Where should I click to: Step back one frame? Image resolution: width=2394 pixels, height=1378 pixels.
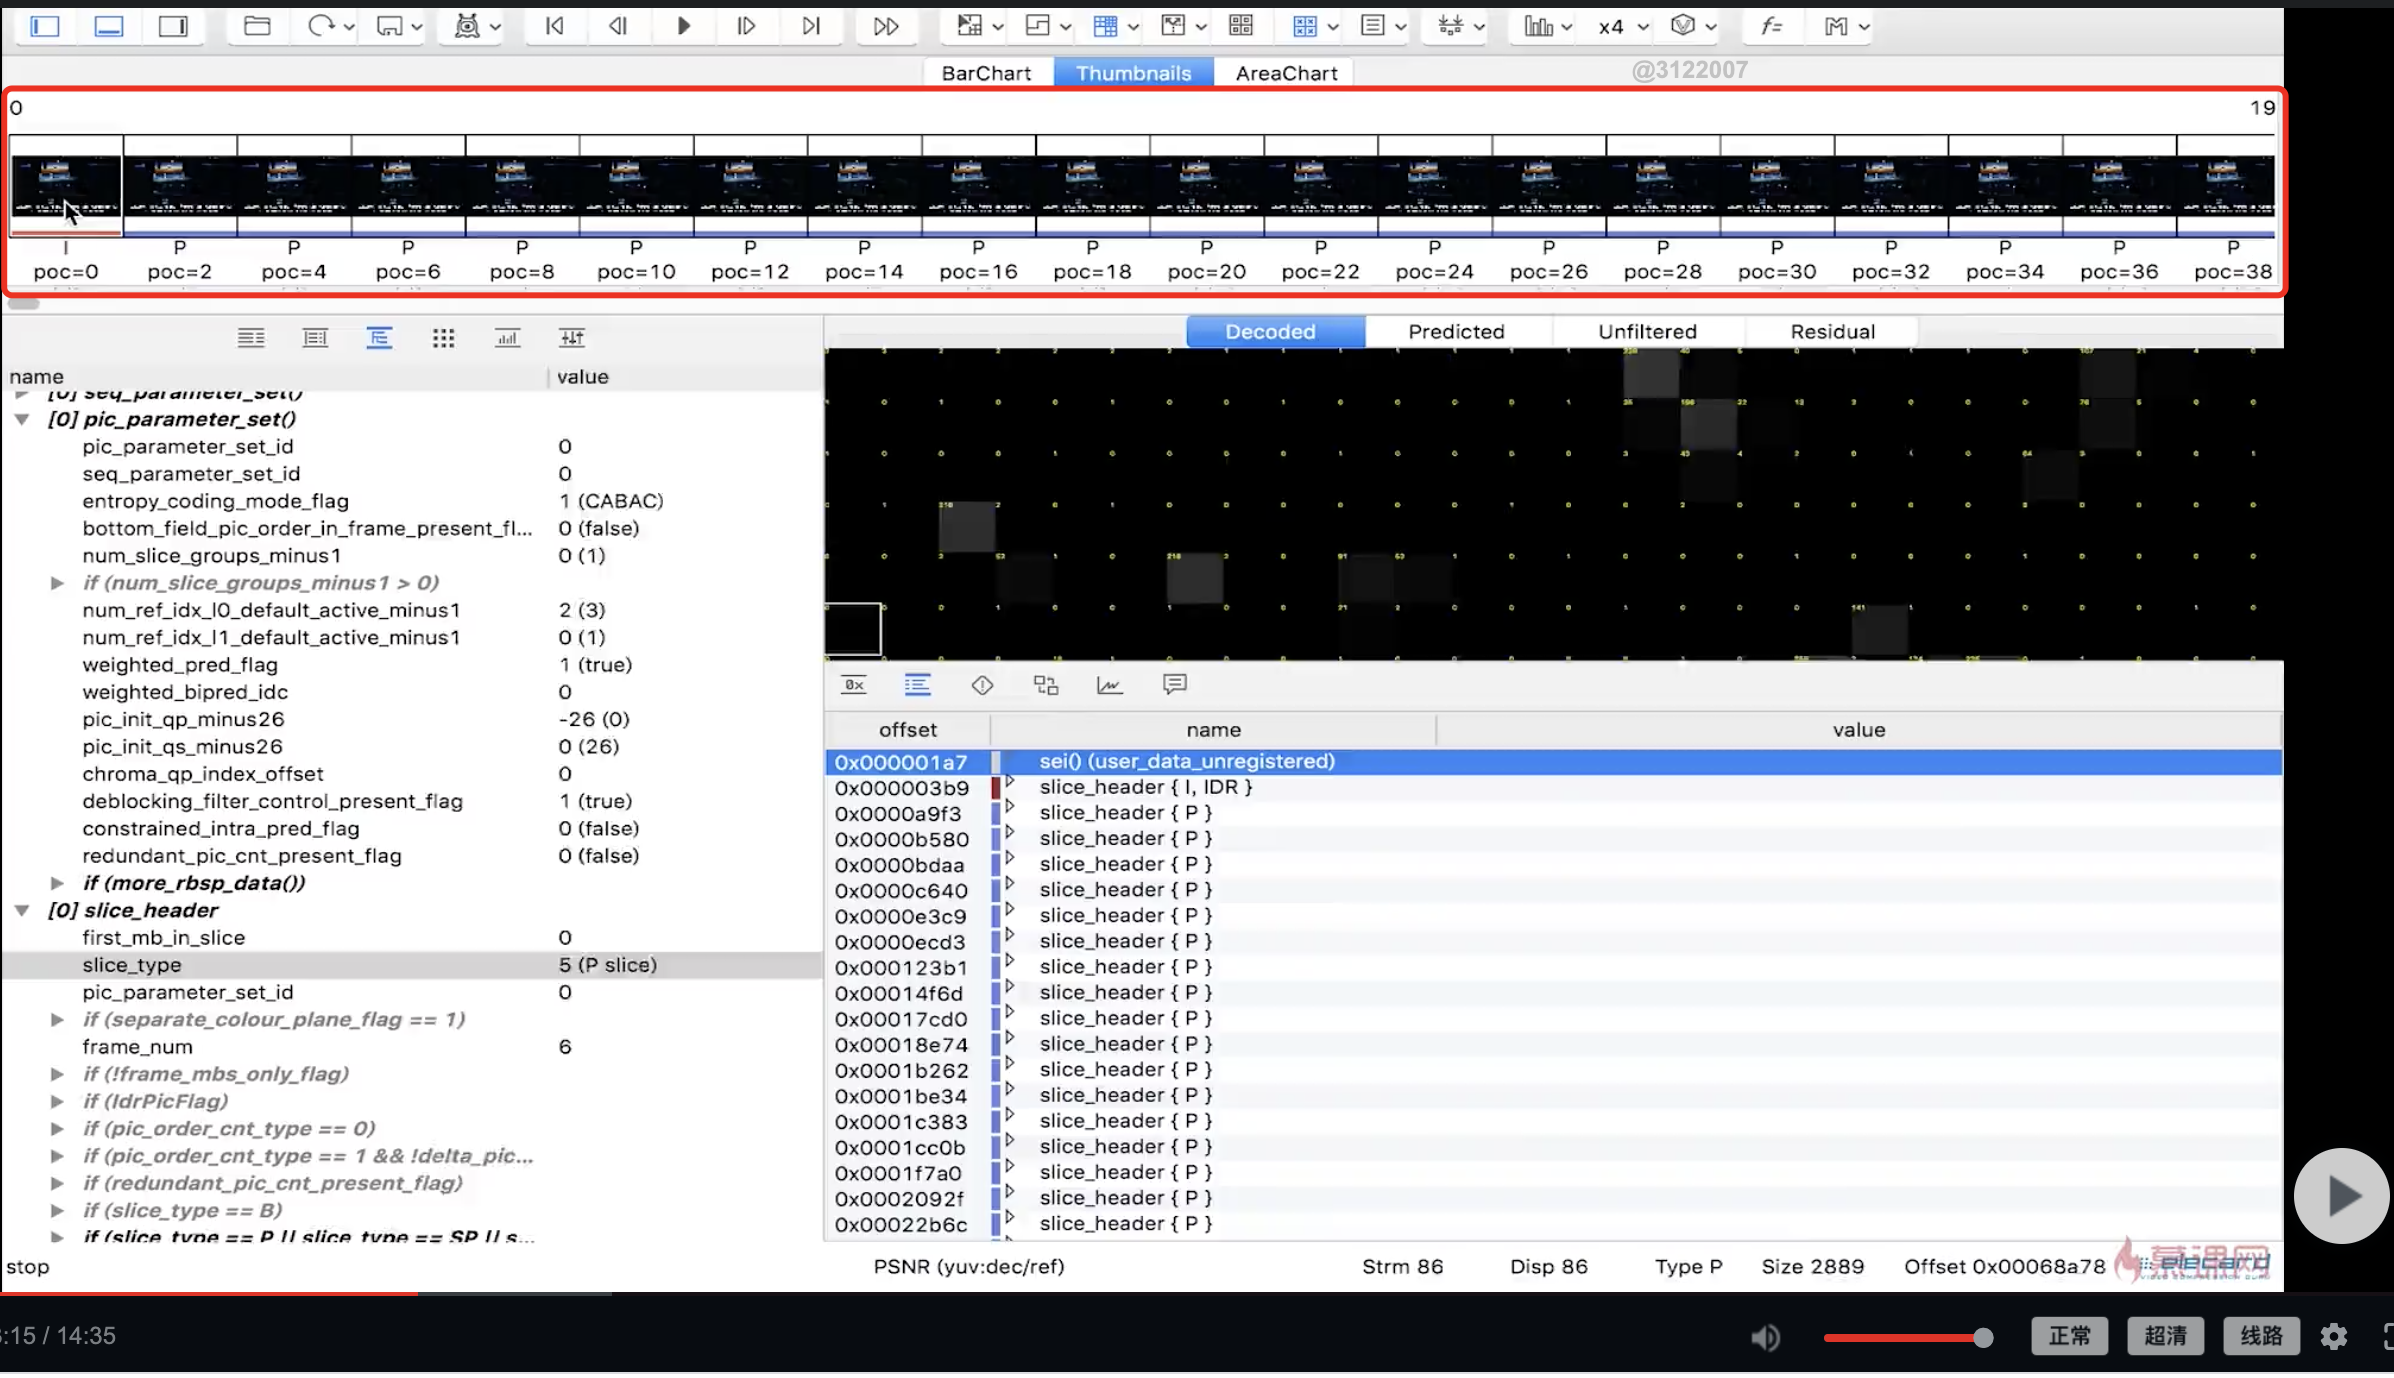pos(618,26)
